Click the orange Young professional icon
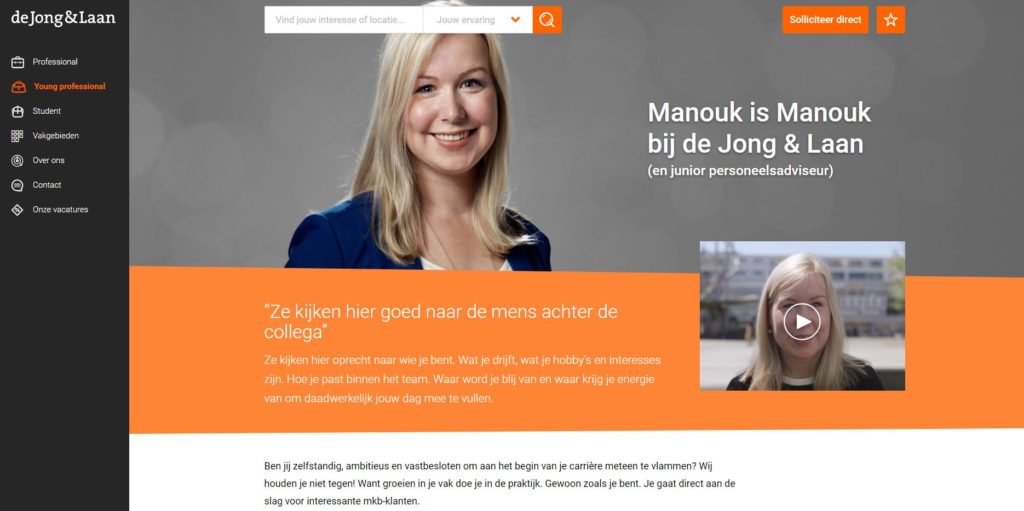Viewport: 1024px width, 511px height. click(18, 87)
